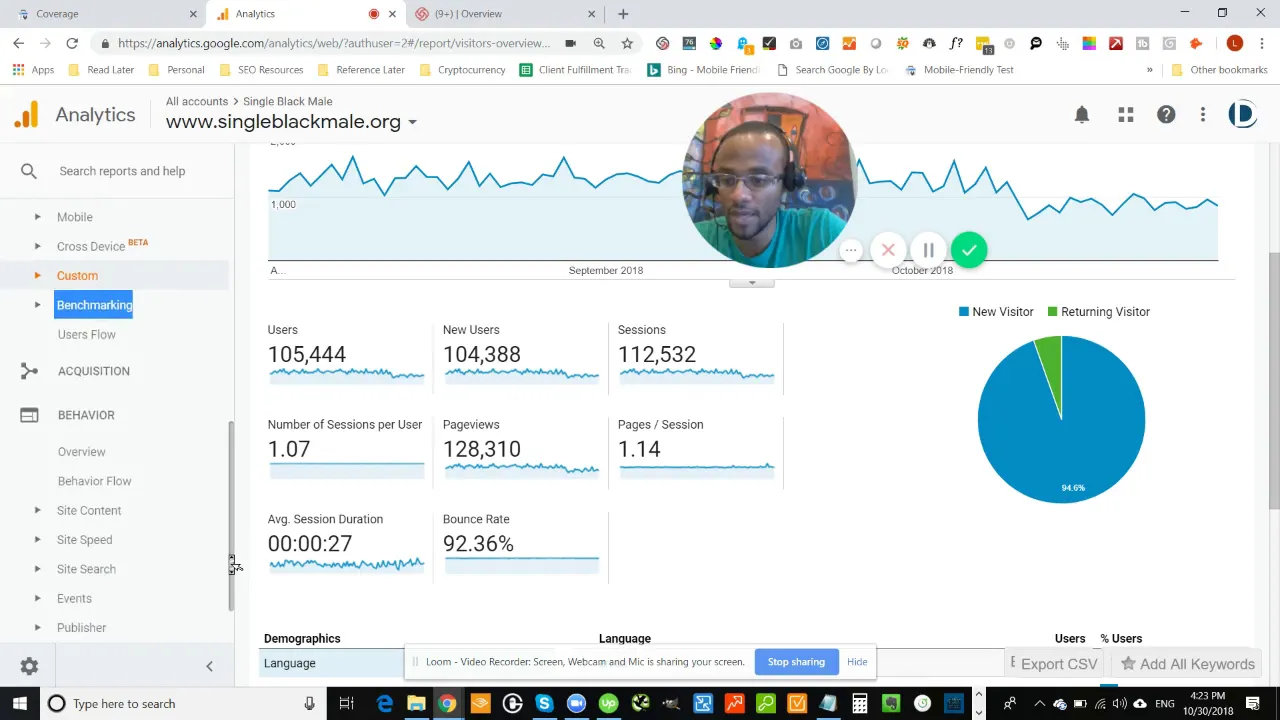
Task: Click the camera screenshot extension icon
Action: pos(795,43)
